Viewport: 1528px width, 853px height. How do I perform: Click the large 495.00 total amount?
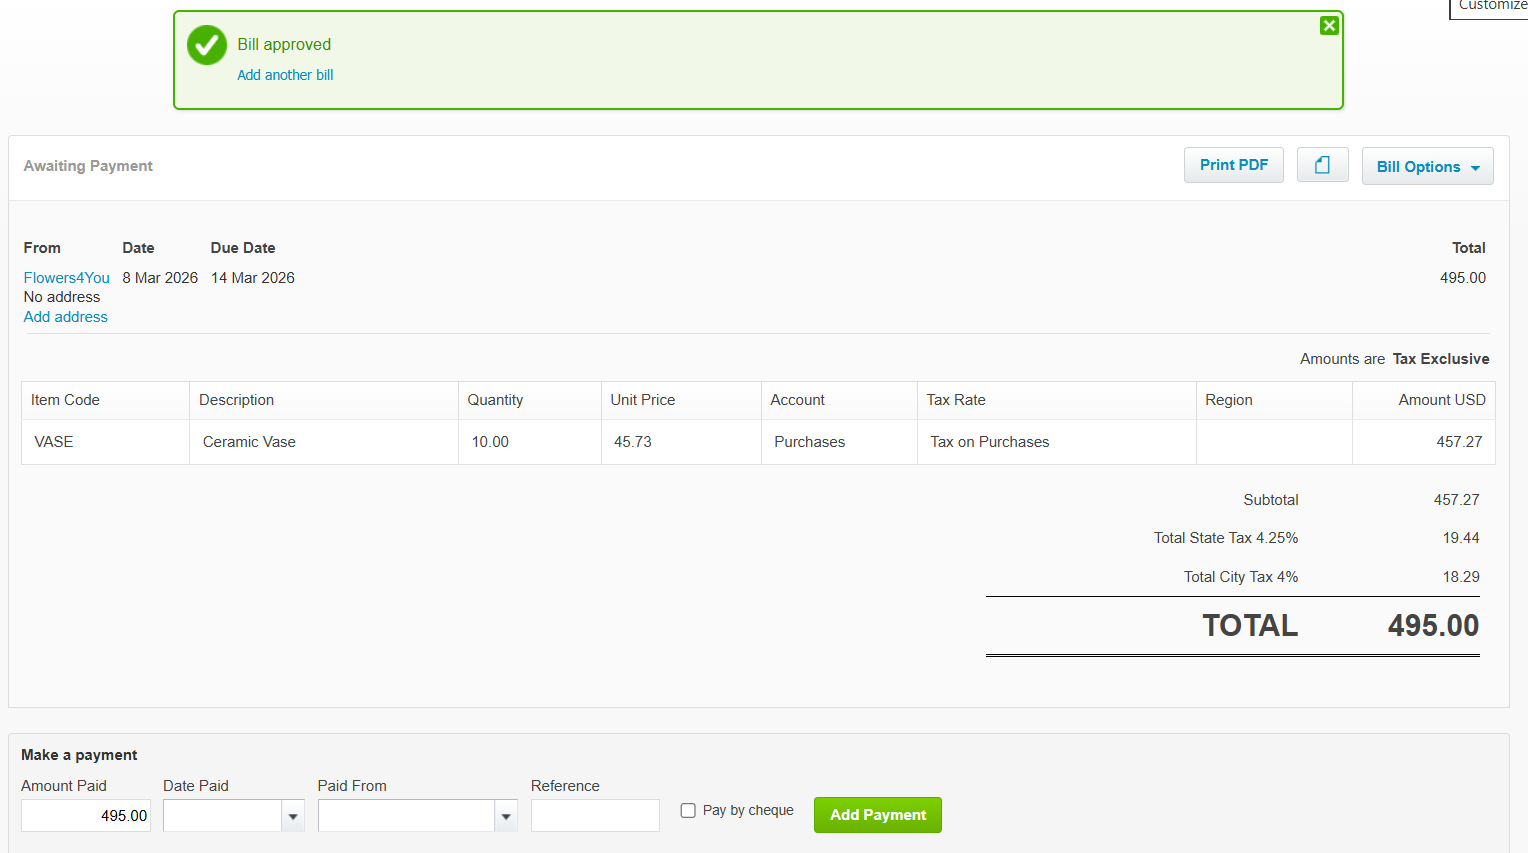[1433, 626]
